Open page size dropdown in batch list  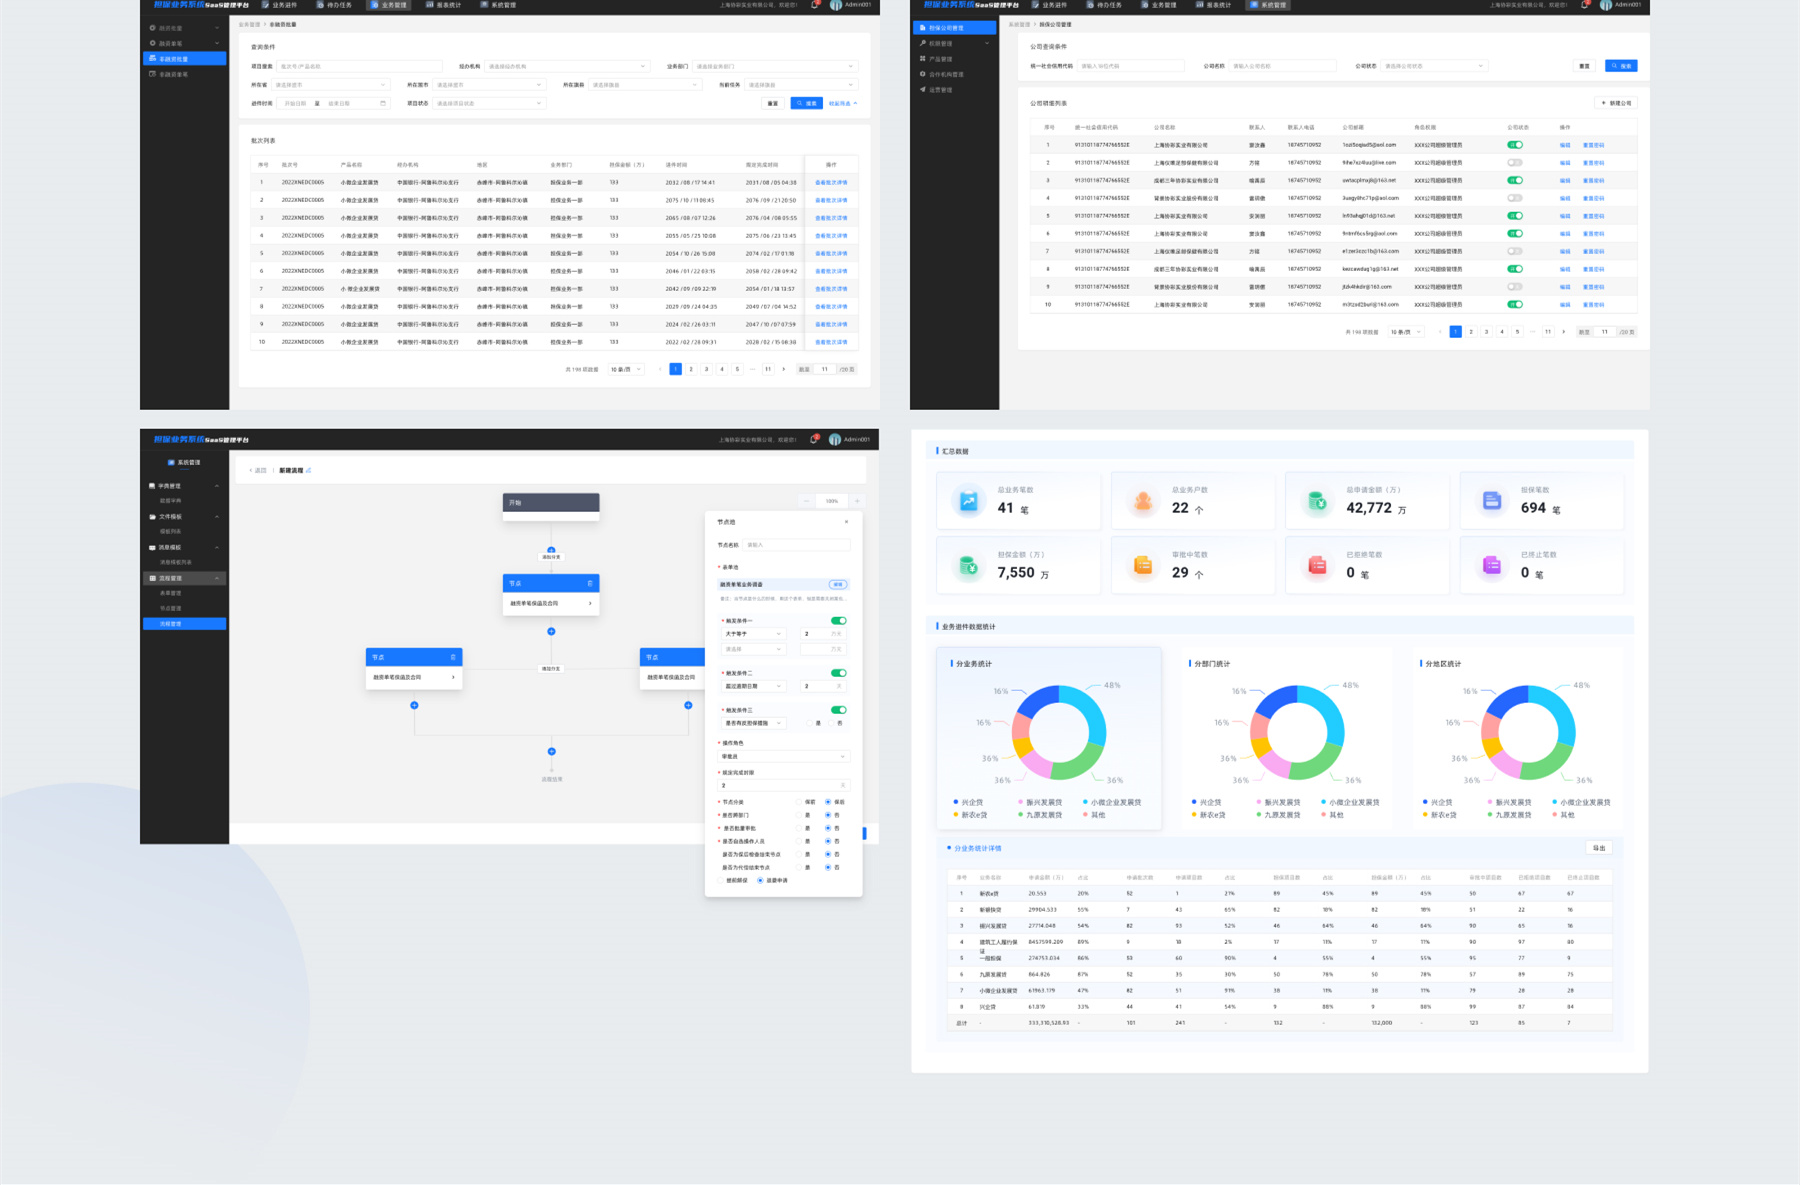point(626,369)
